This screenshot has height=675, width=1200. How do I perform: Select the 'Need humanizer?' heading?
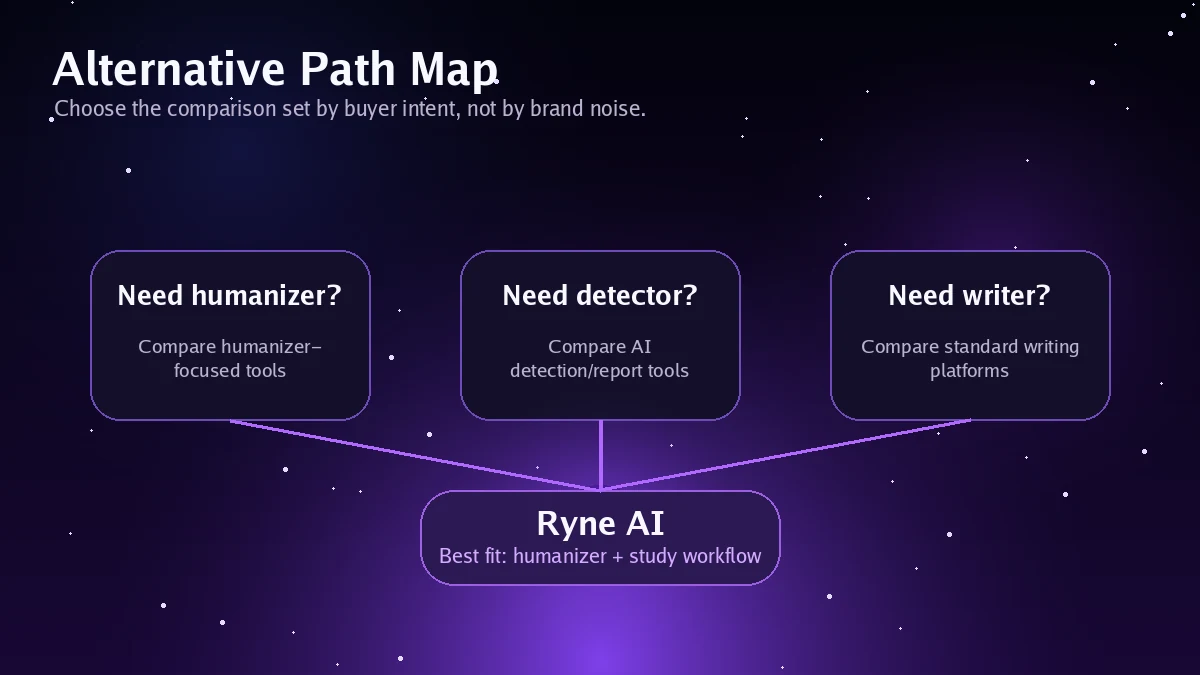pos(230,296)
